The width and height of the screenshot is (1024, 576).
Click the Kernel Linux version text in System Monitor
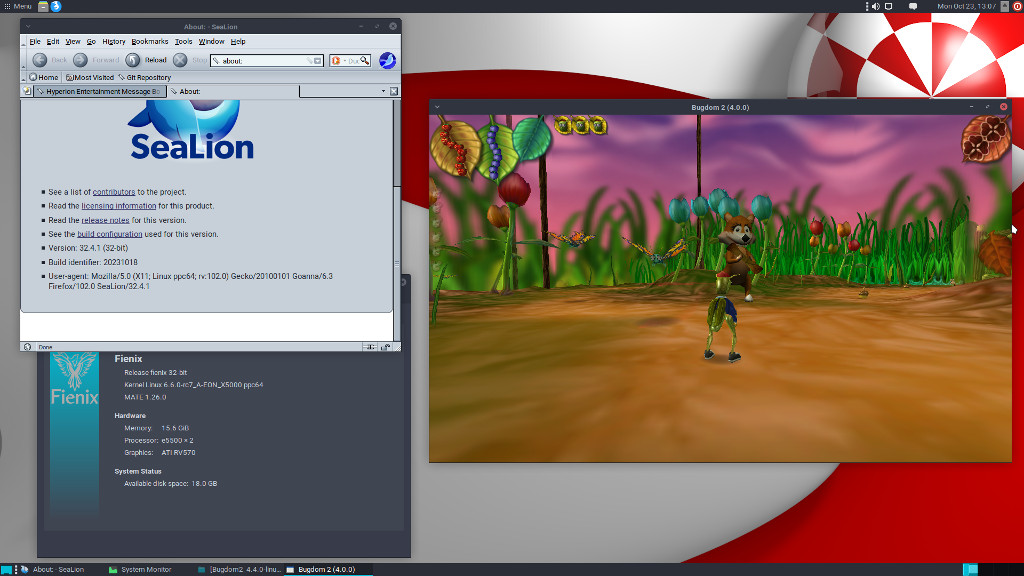click(x=193, y=385)
